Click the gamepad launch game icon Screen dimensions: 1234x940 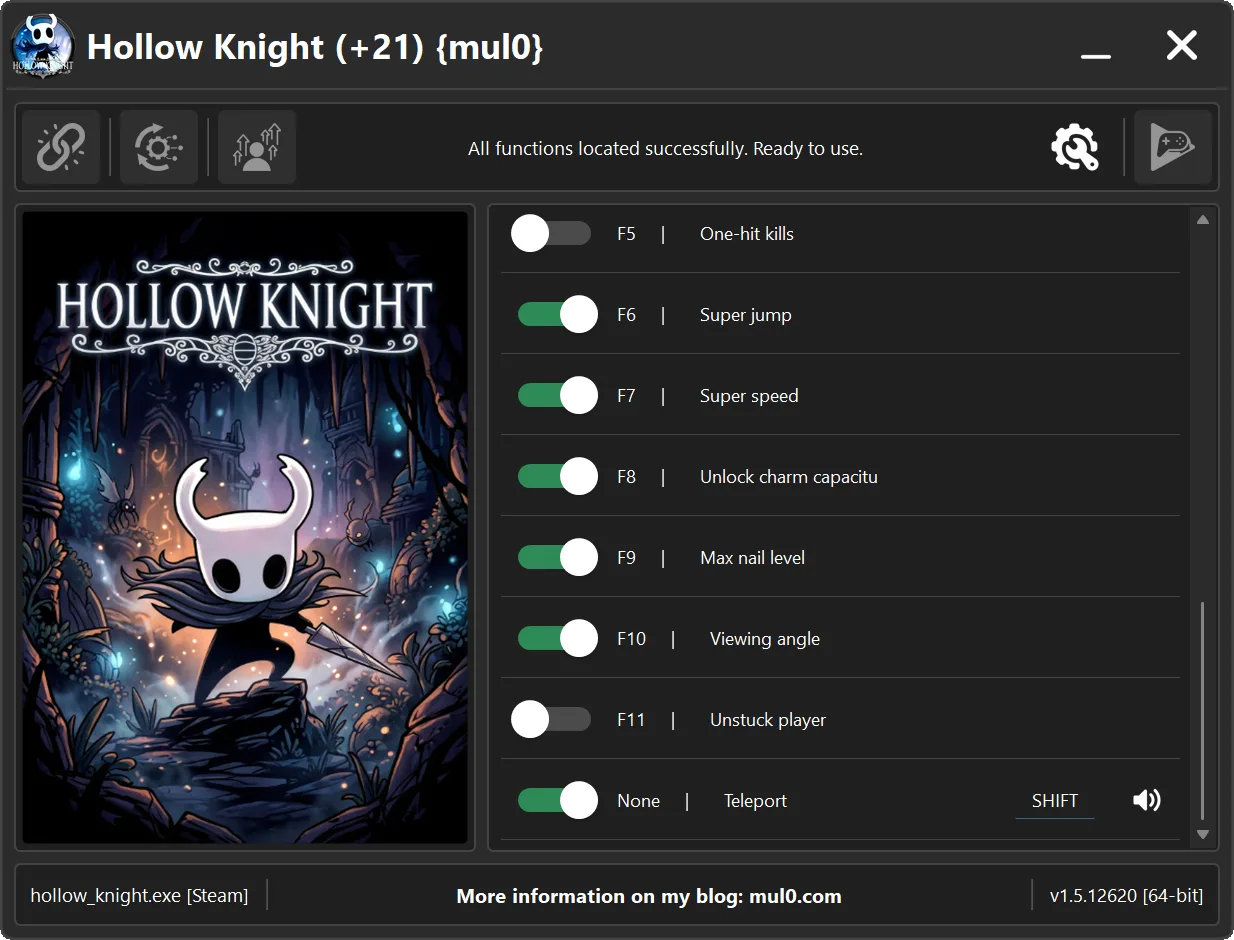(x=1173, y=148)
